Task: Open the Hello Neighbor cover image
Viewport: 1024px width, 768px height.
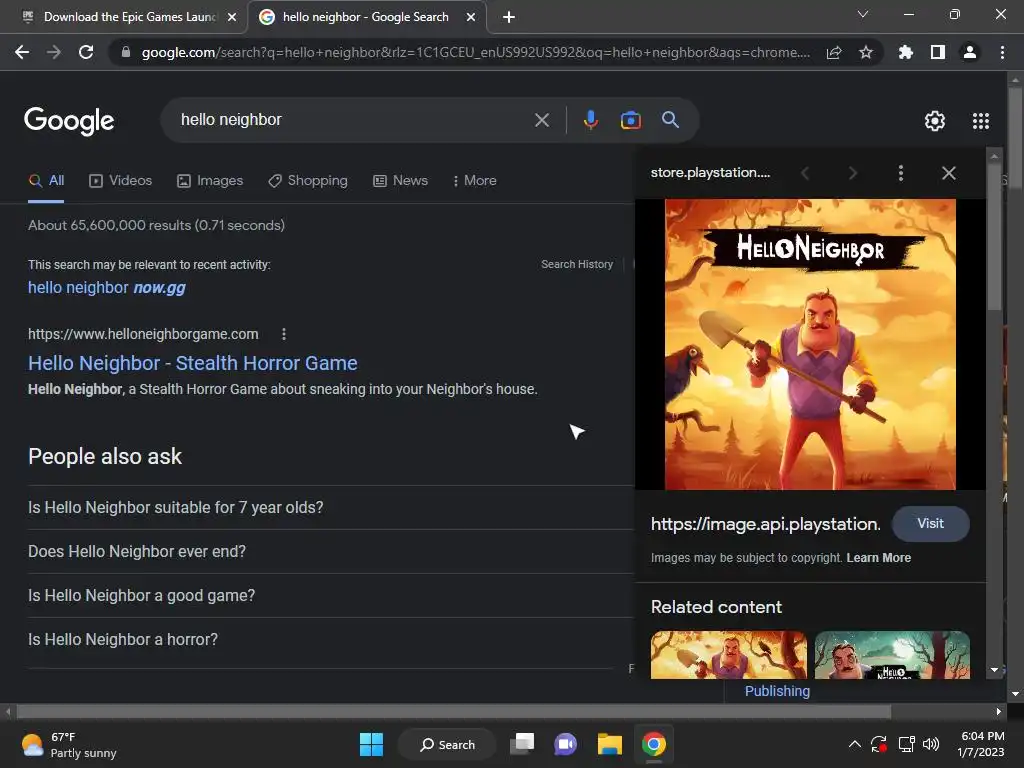Action: tap(810, 344)
